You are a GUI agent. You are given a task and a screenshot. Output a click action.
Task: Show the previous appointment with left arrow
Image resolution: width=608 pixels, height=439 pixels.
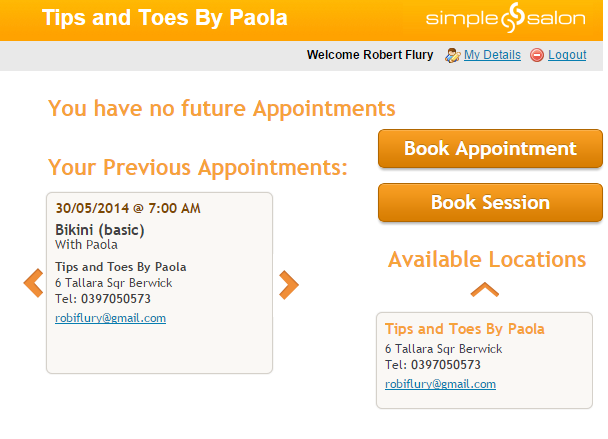click(33, 284)
